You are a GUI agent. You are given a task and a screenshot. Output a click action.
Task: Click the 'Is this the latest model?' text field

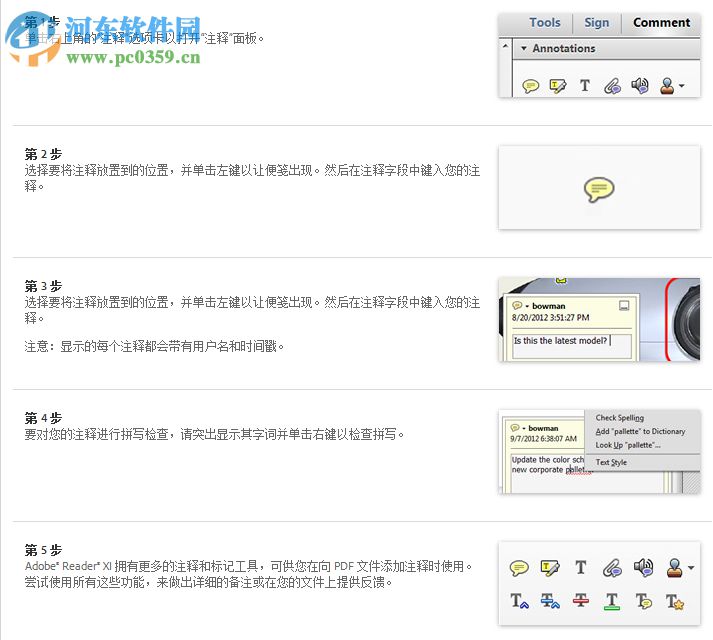pos(572,346)
